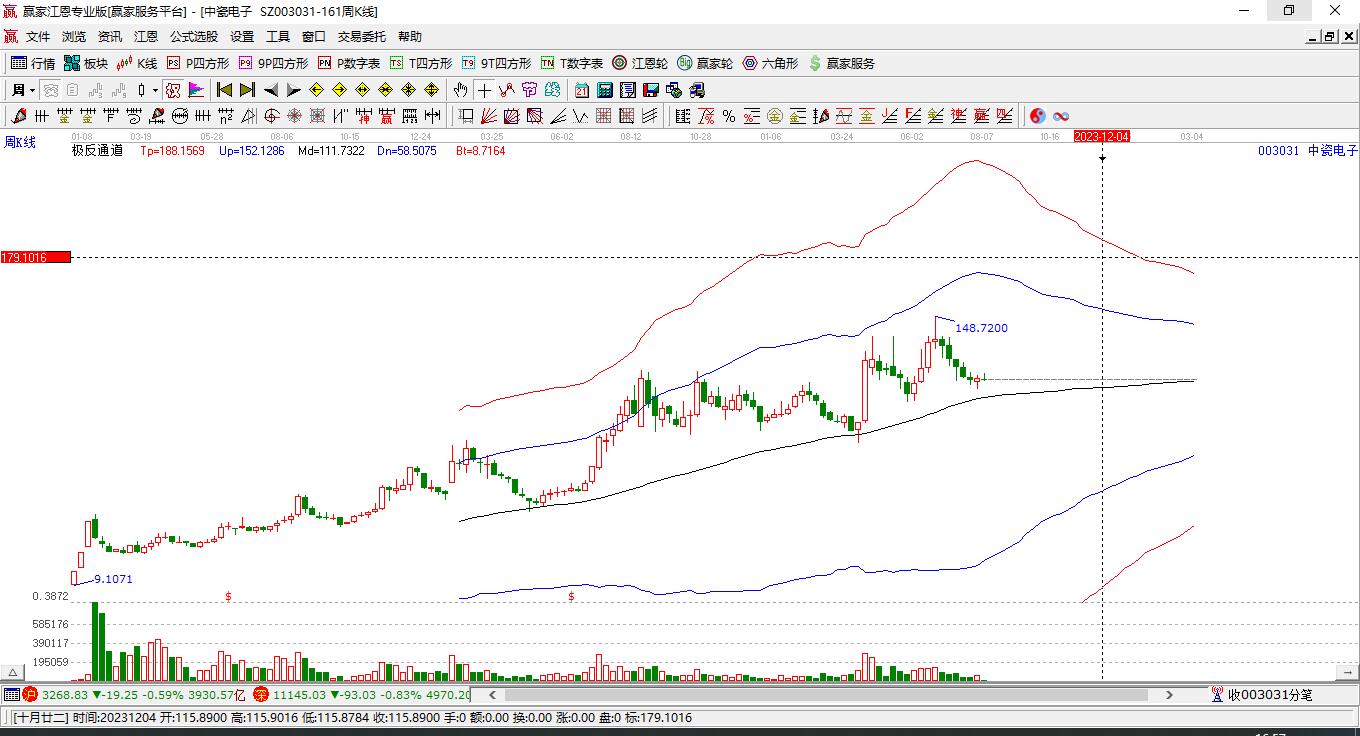This screenshot has height=736, width=1360.
Task: Open the 文件 menu
Action: [x=38, y=37]
